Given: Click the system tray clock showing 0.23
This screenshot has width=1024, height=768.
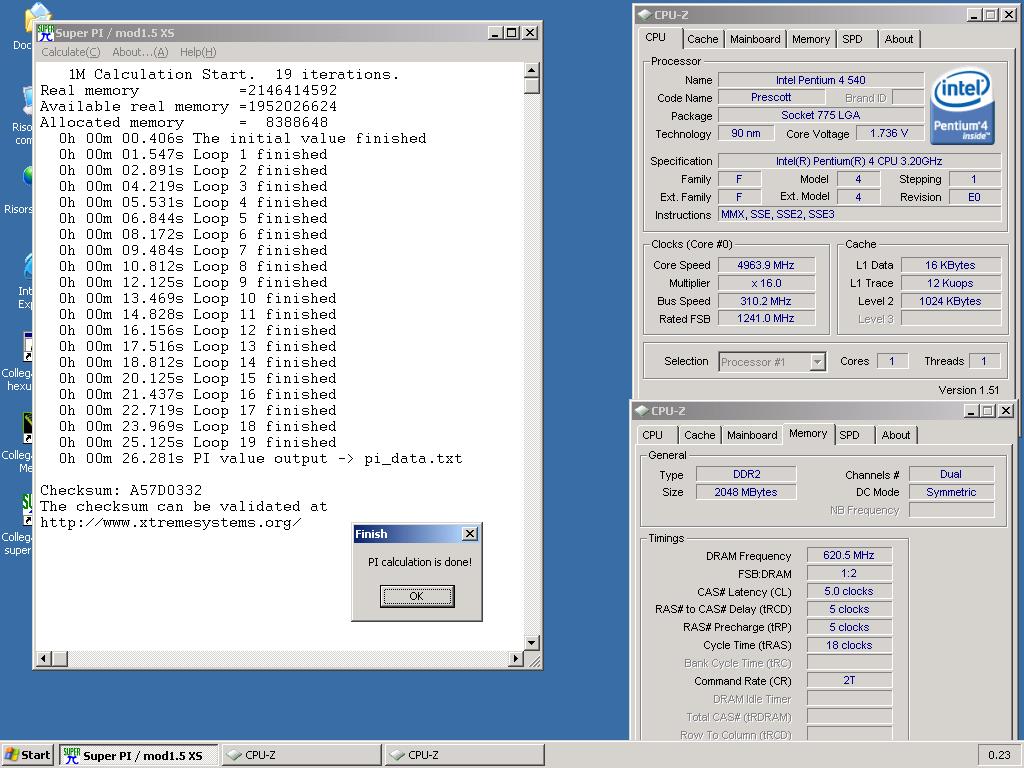Looking at the screenshot, I should (999, 755).
